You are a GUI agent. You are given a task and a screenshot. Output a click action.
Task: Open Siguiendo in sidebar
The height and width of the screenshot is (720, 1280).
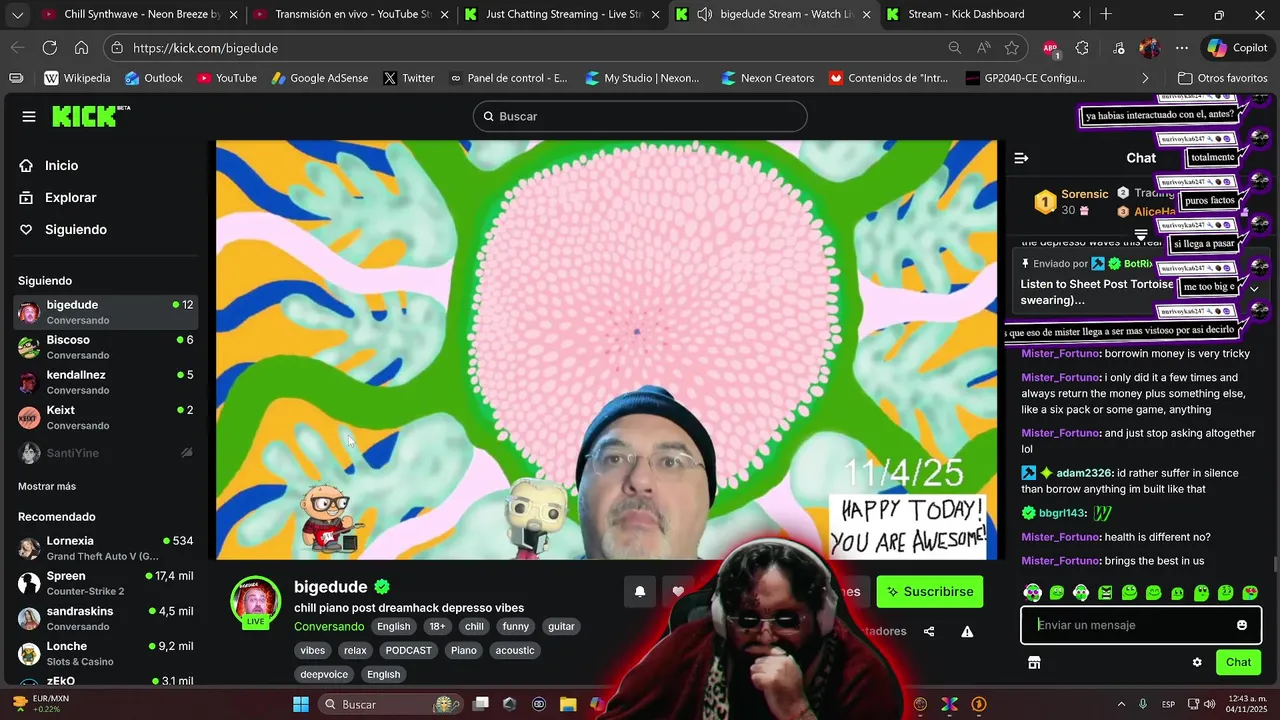(75, 230)
